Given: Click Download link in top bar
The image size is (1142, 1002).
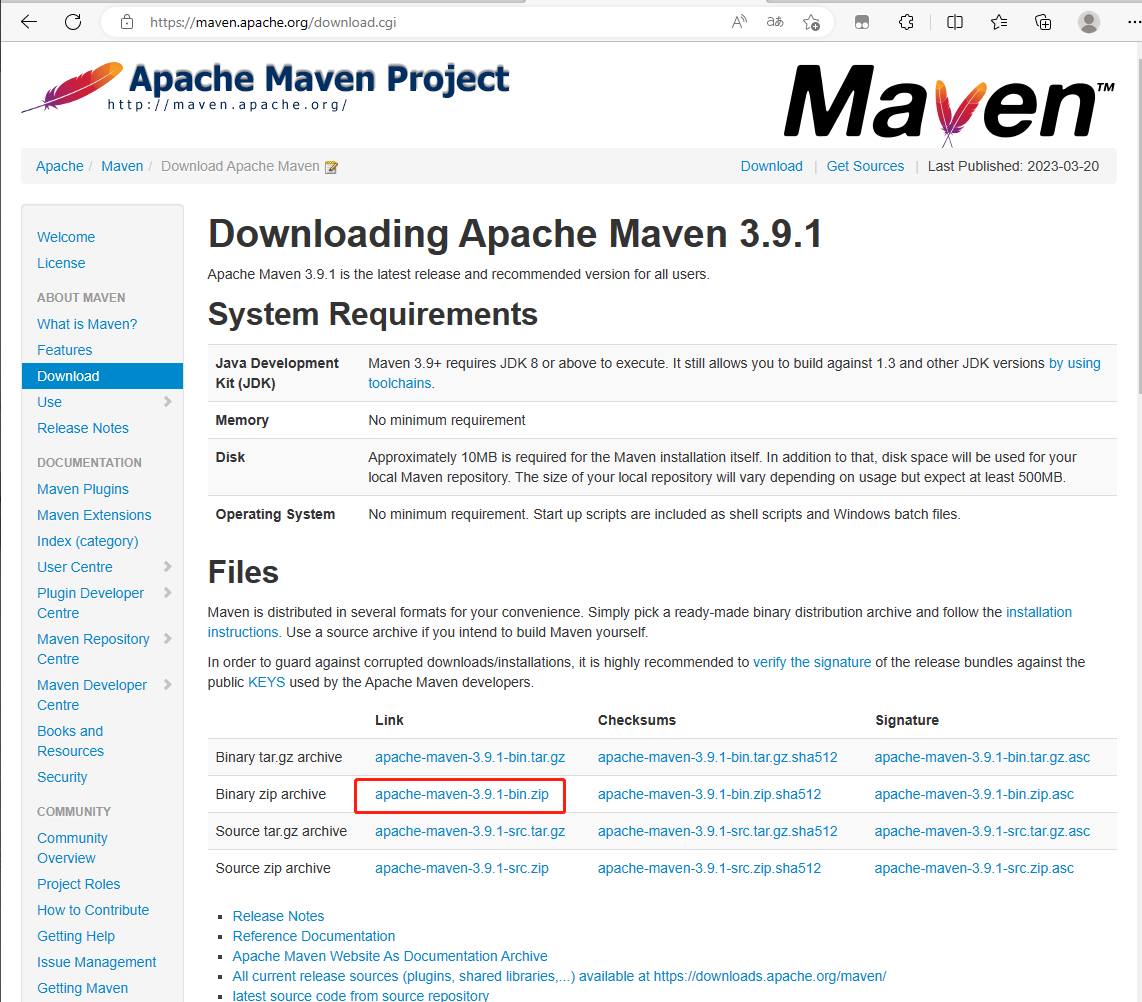Looking at the screenshot, I should point(771,166).
